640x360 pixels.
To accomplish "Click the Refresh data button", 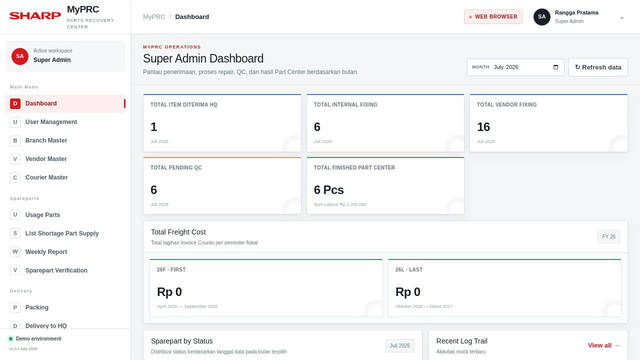I will coord(598,67).
